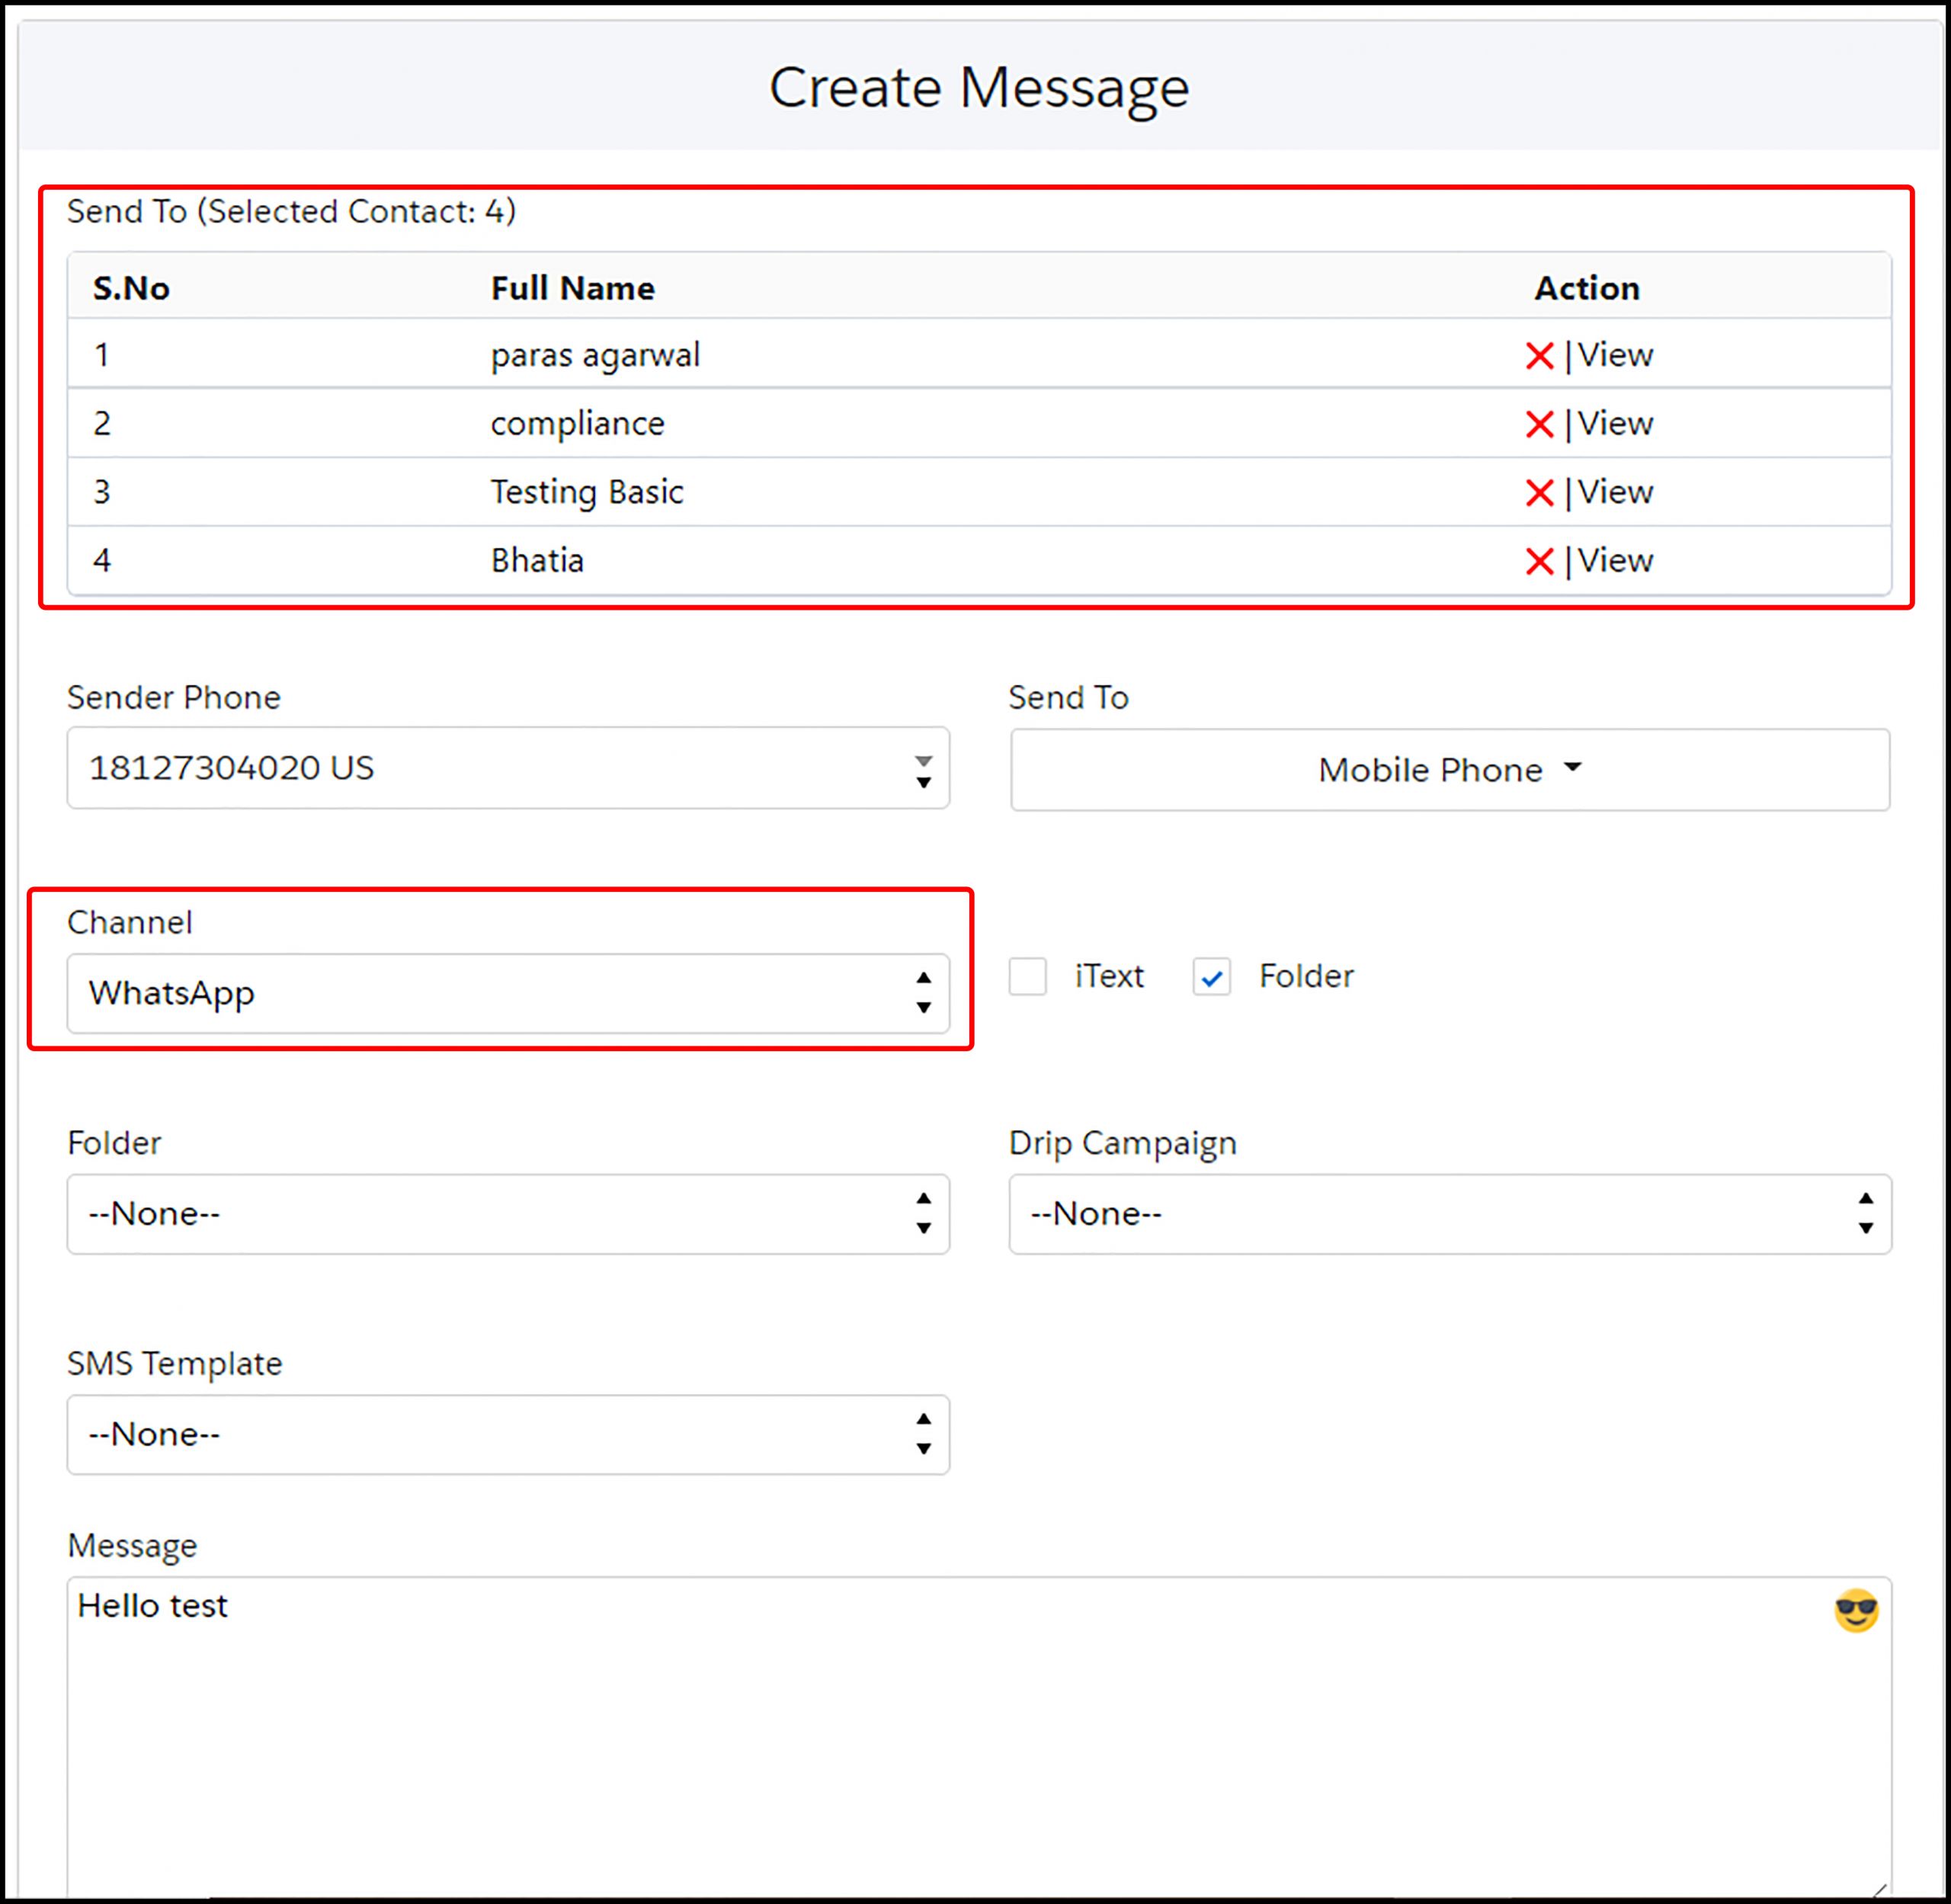Enable the iText checkbox

1027,976
